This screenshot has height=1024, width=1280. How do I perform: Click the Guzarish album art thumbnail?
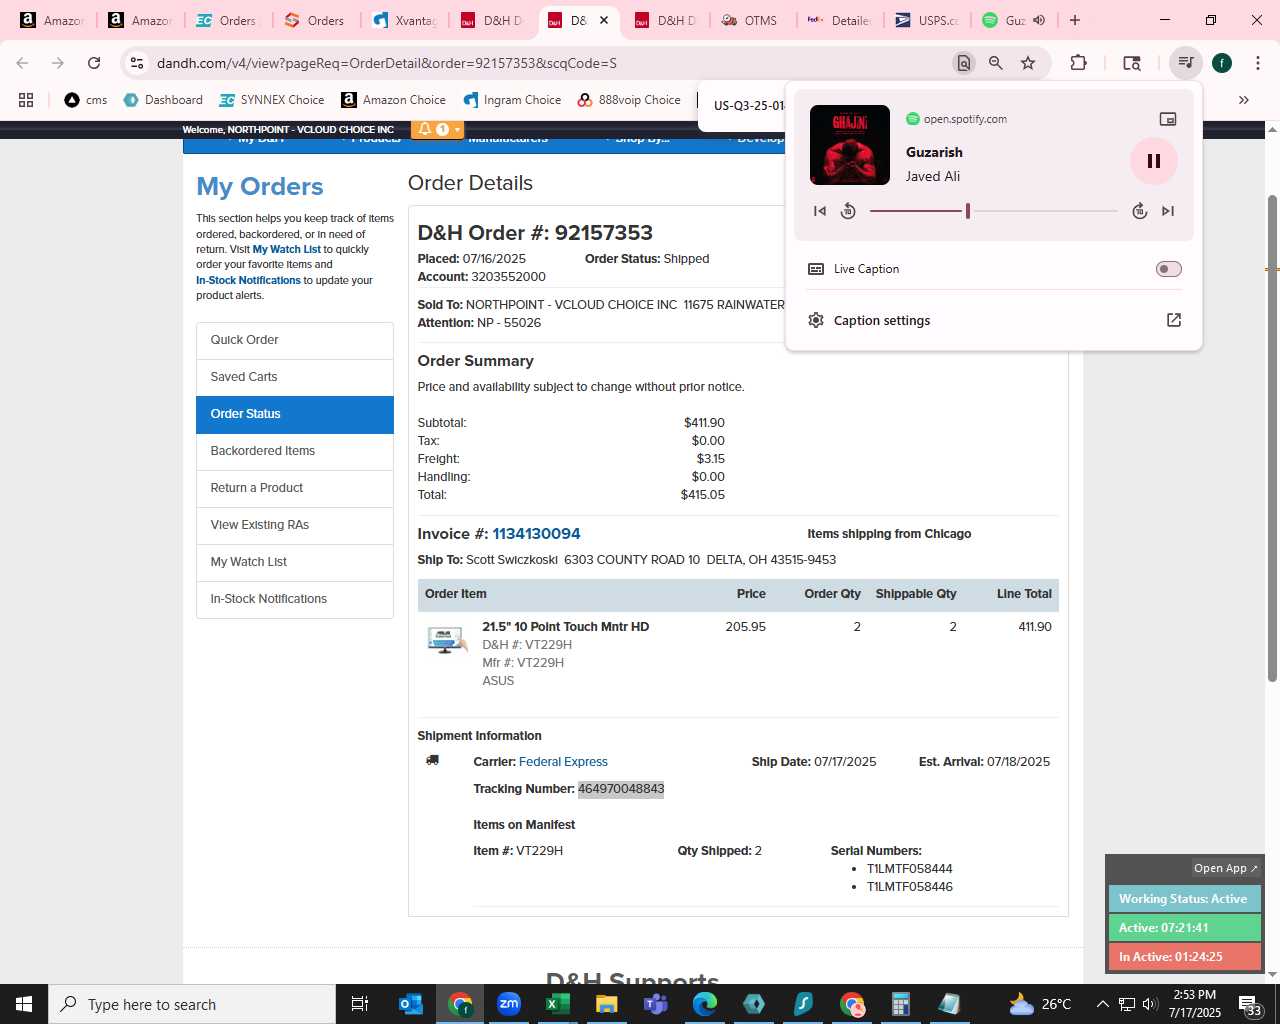pos(850,145)
